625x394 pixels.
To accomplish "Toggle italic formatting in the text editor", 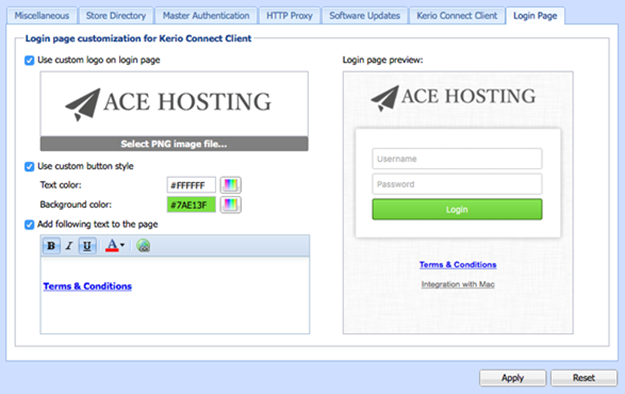I will 69,246.
